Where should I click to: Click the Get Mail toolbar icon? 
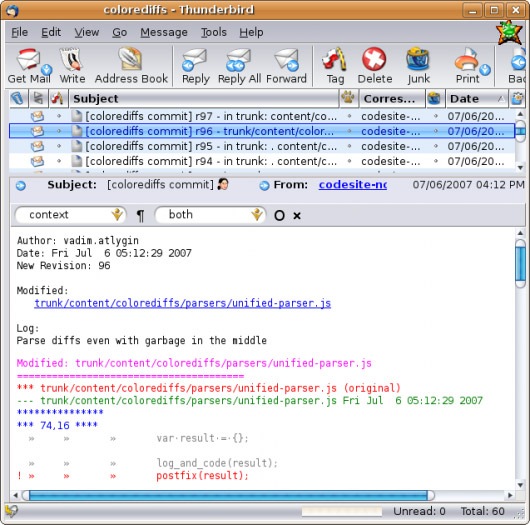[x=28, y=59]
